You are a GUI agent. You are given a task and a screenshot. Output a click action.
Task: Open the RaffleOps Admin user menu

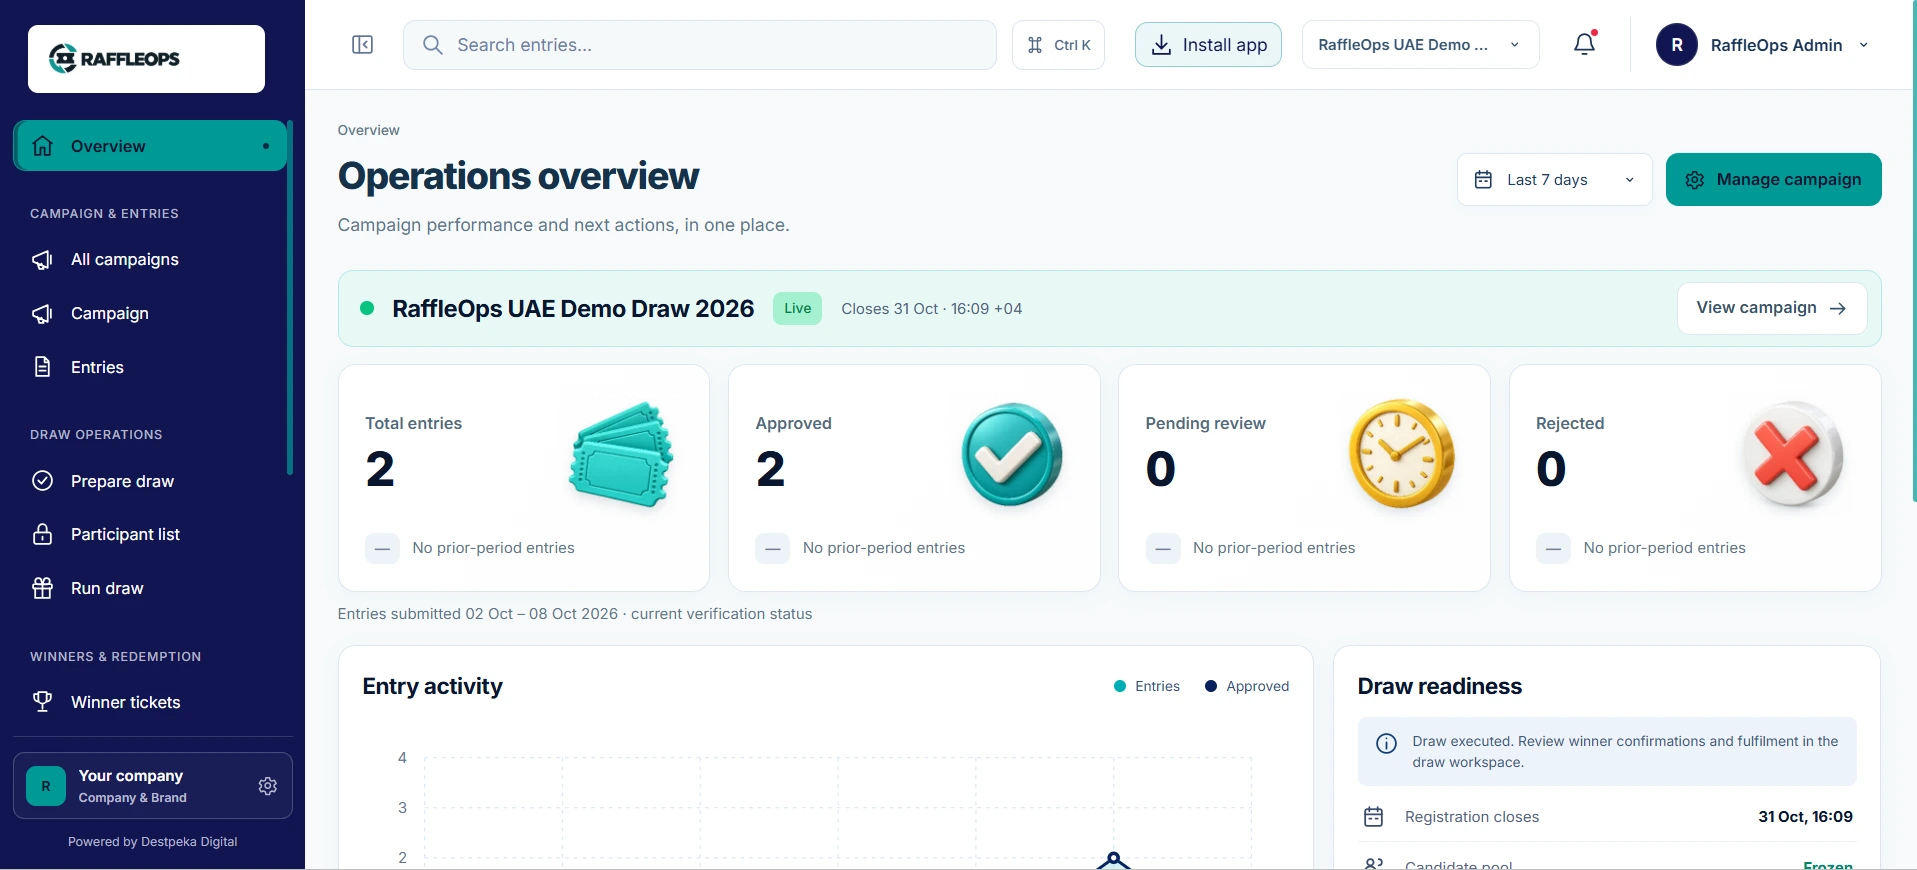point(1763,45)
